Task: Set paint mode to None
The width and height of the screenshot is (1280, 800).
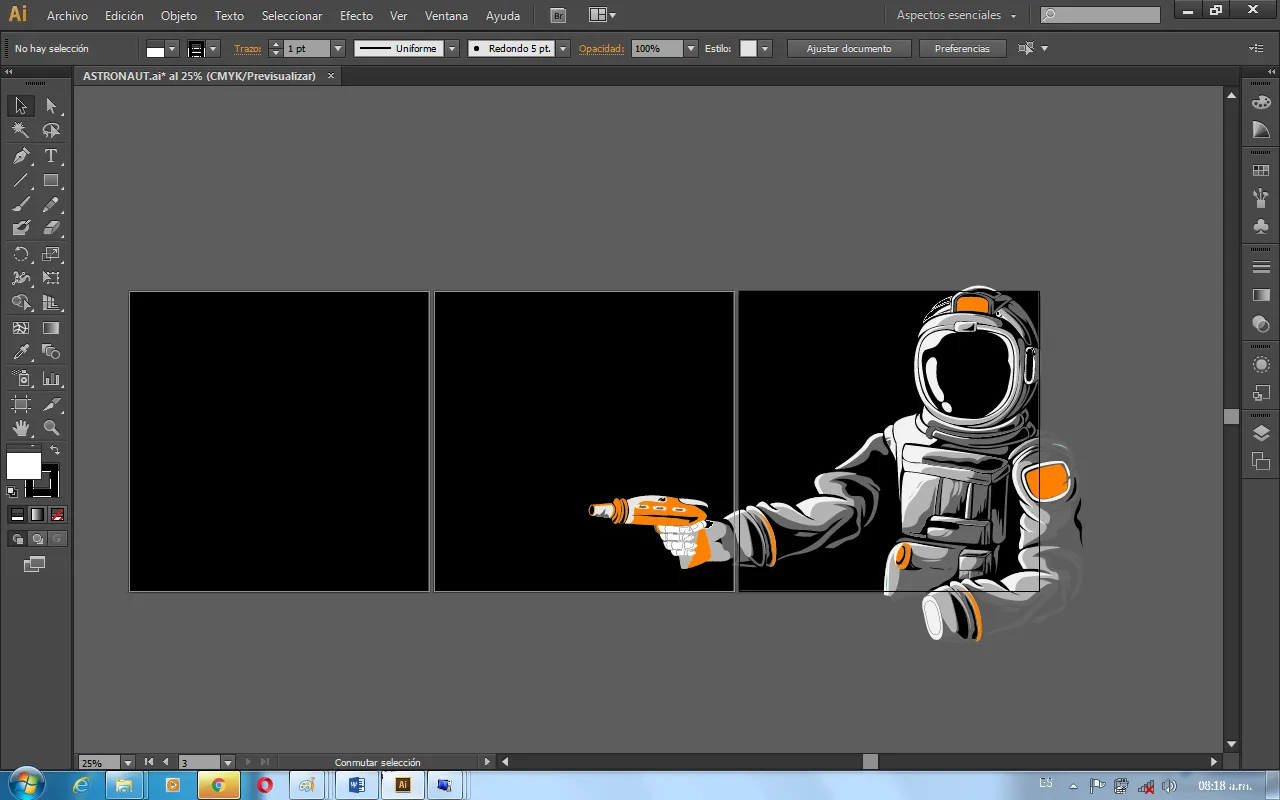Action: click(57, 514)
